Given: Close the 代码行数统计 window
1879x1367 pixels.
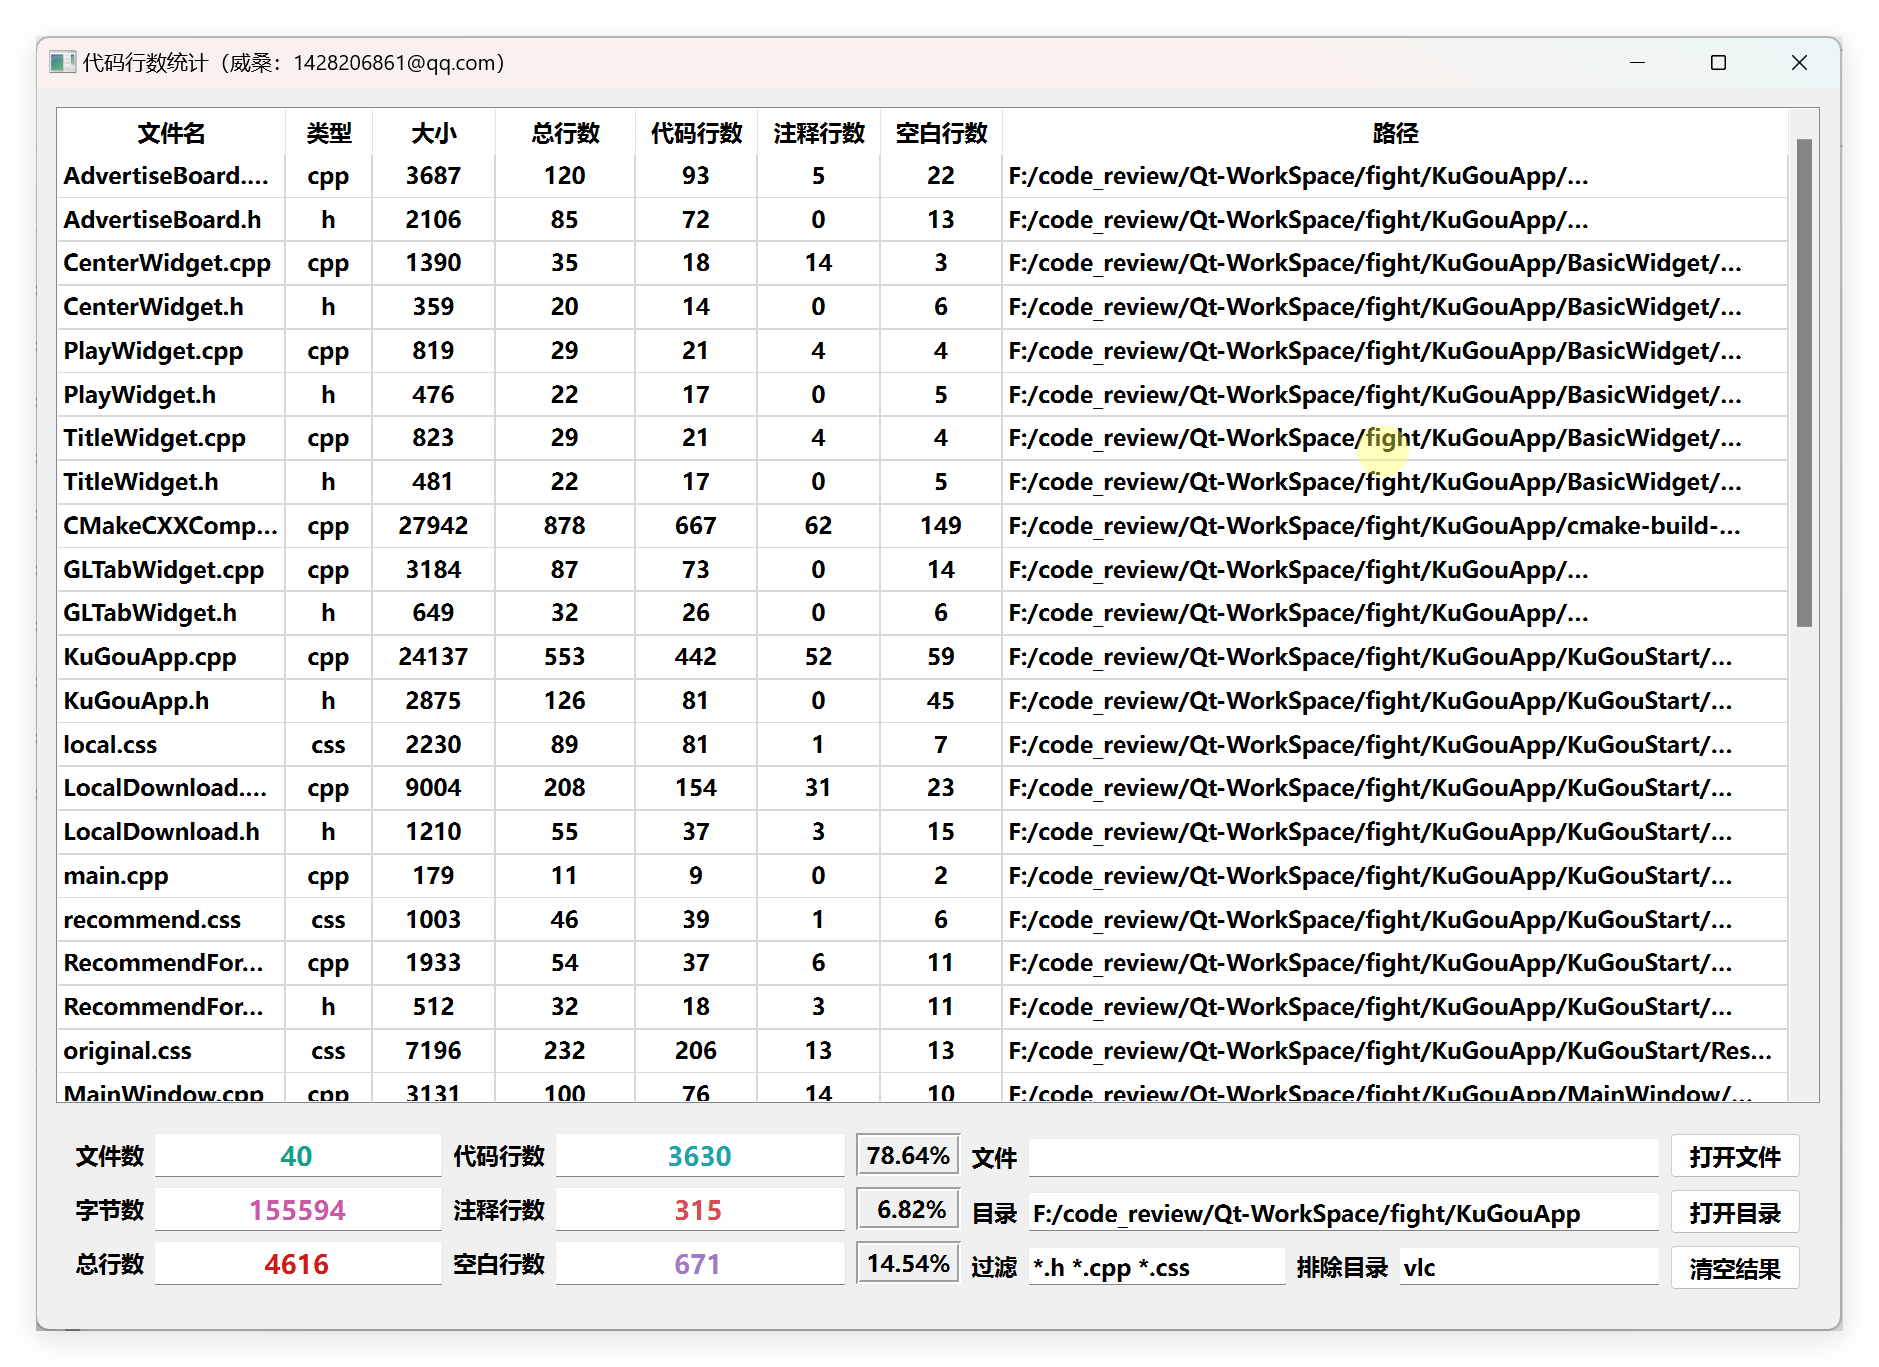Looking at the screenshot, I should tap(1799, 62).
